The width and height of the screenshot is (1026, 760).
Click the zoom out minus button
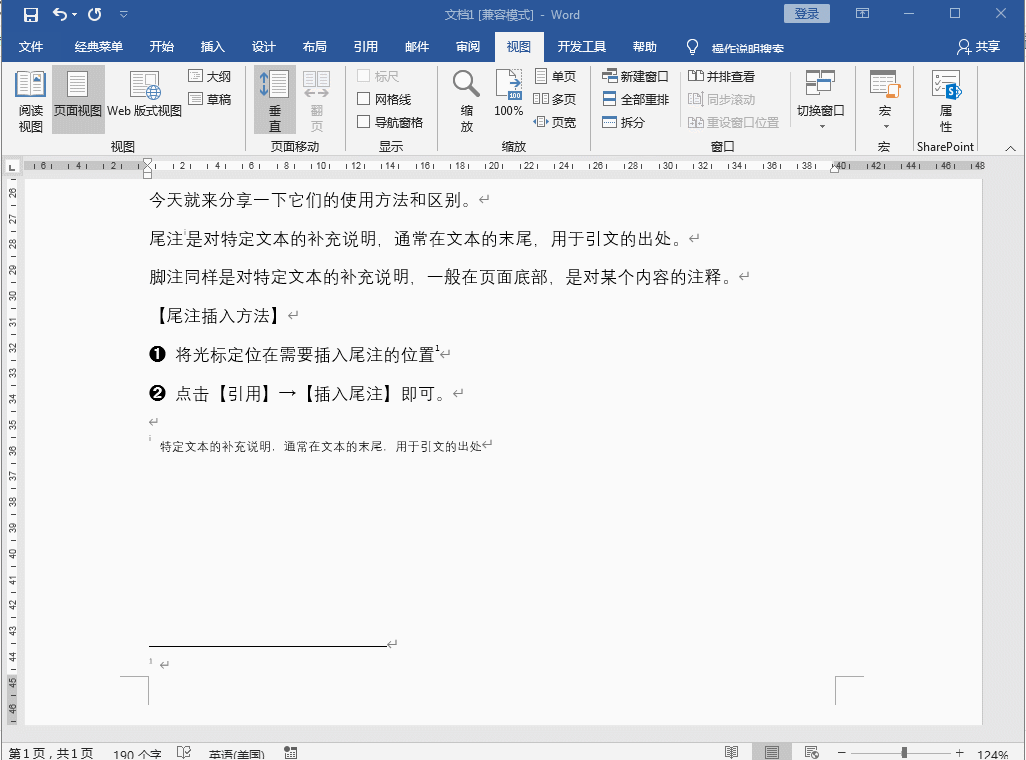pyautogui.click(x=842, y=753)
